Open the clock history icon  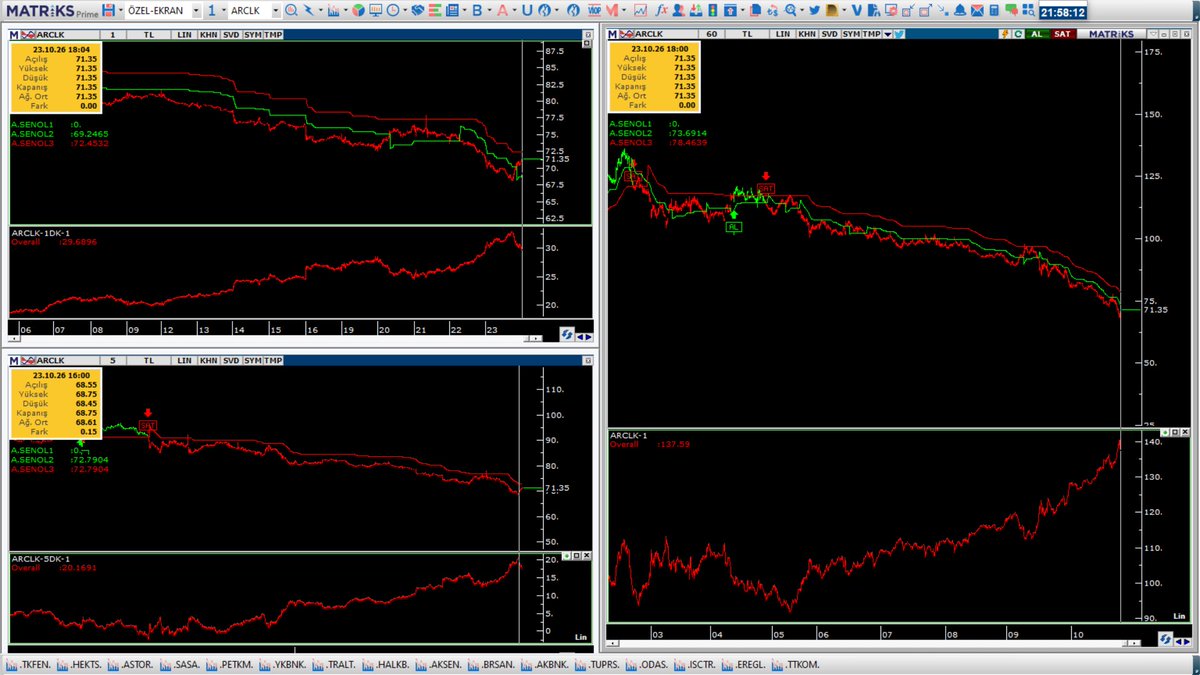[393, 10]
